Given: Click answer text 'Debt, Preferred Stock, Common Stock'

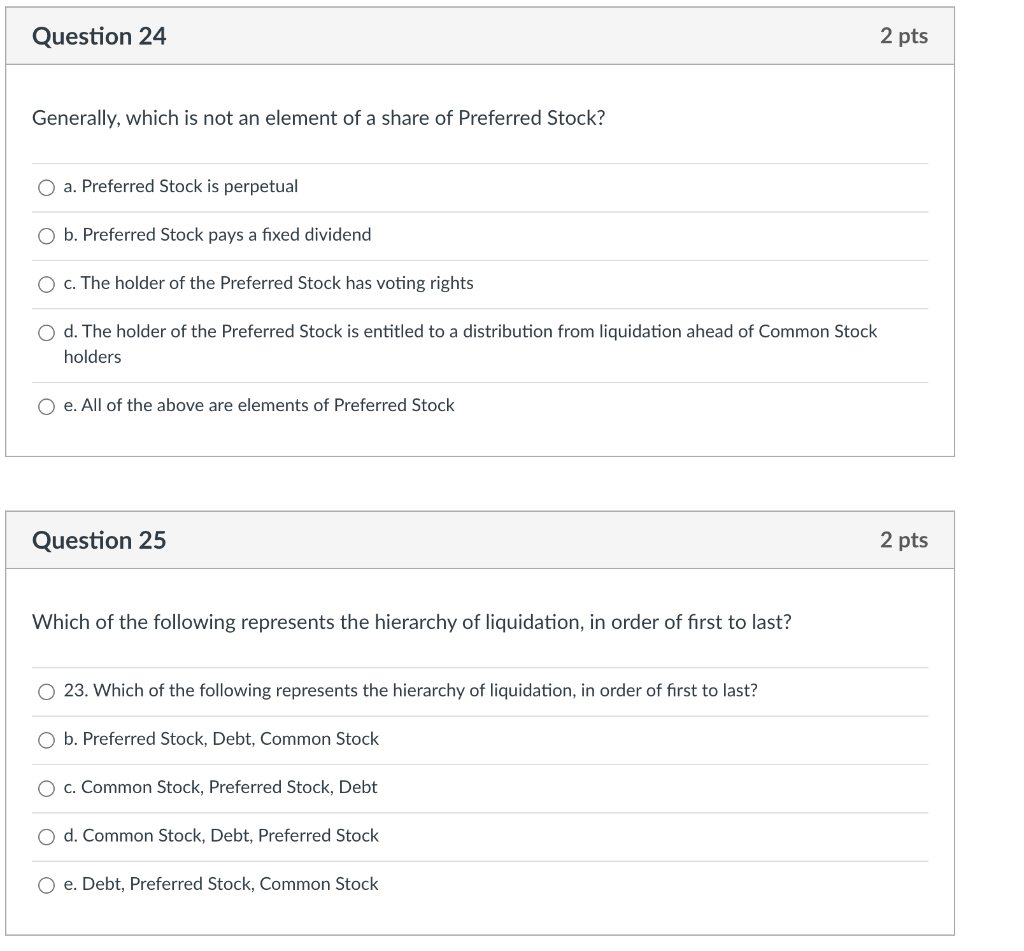Looking at the screenshot, I should click(221, 884).
